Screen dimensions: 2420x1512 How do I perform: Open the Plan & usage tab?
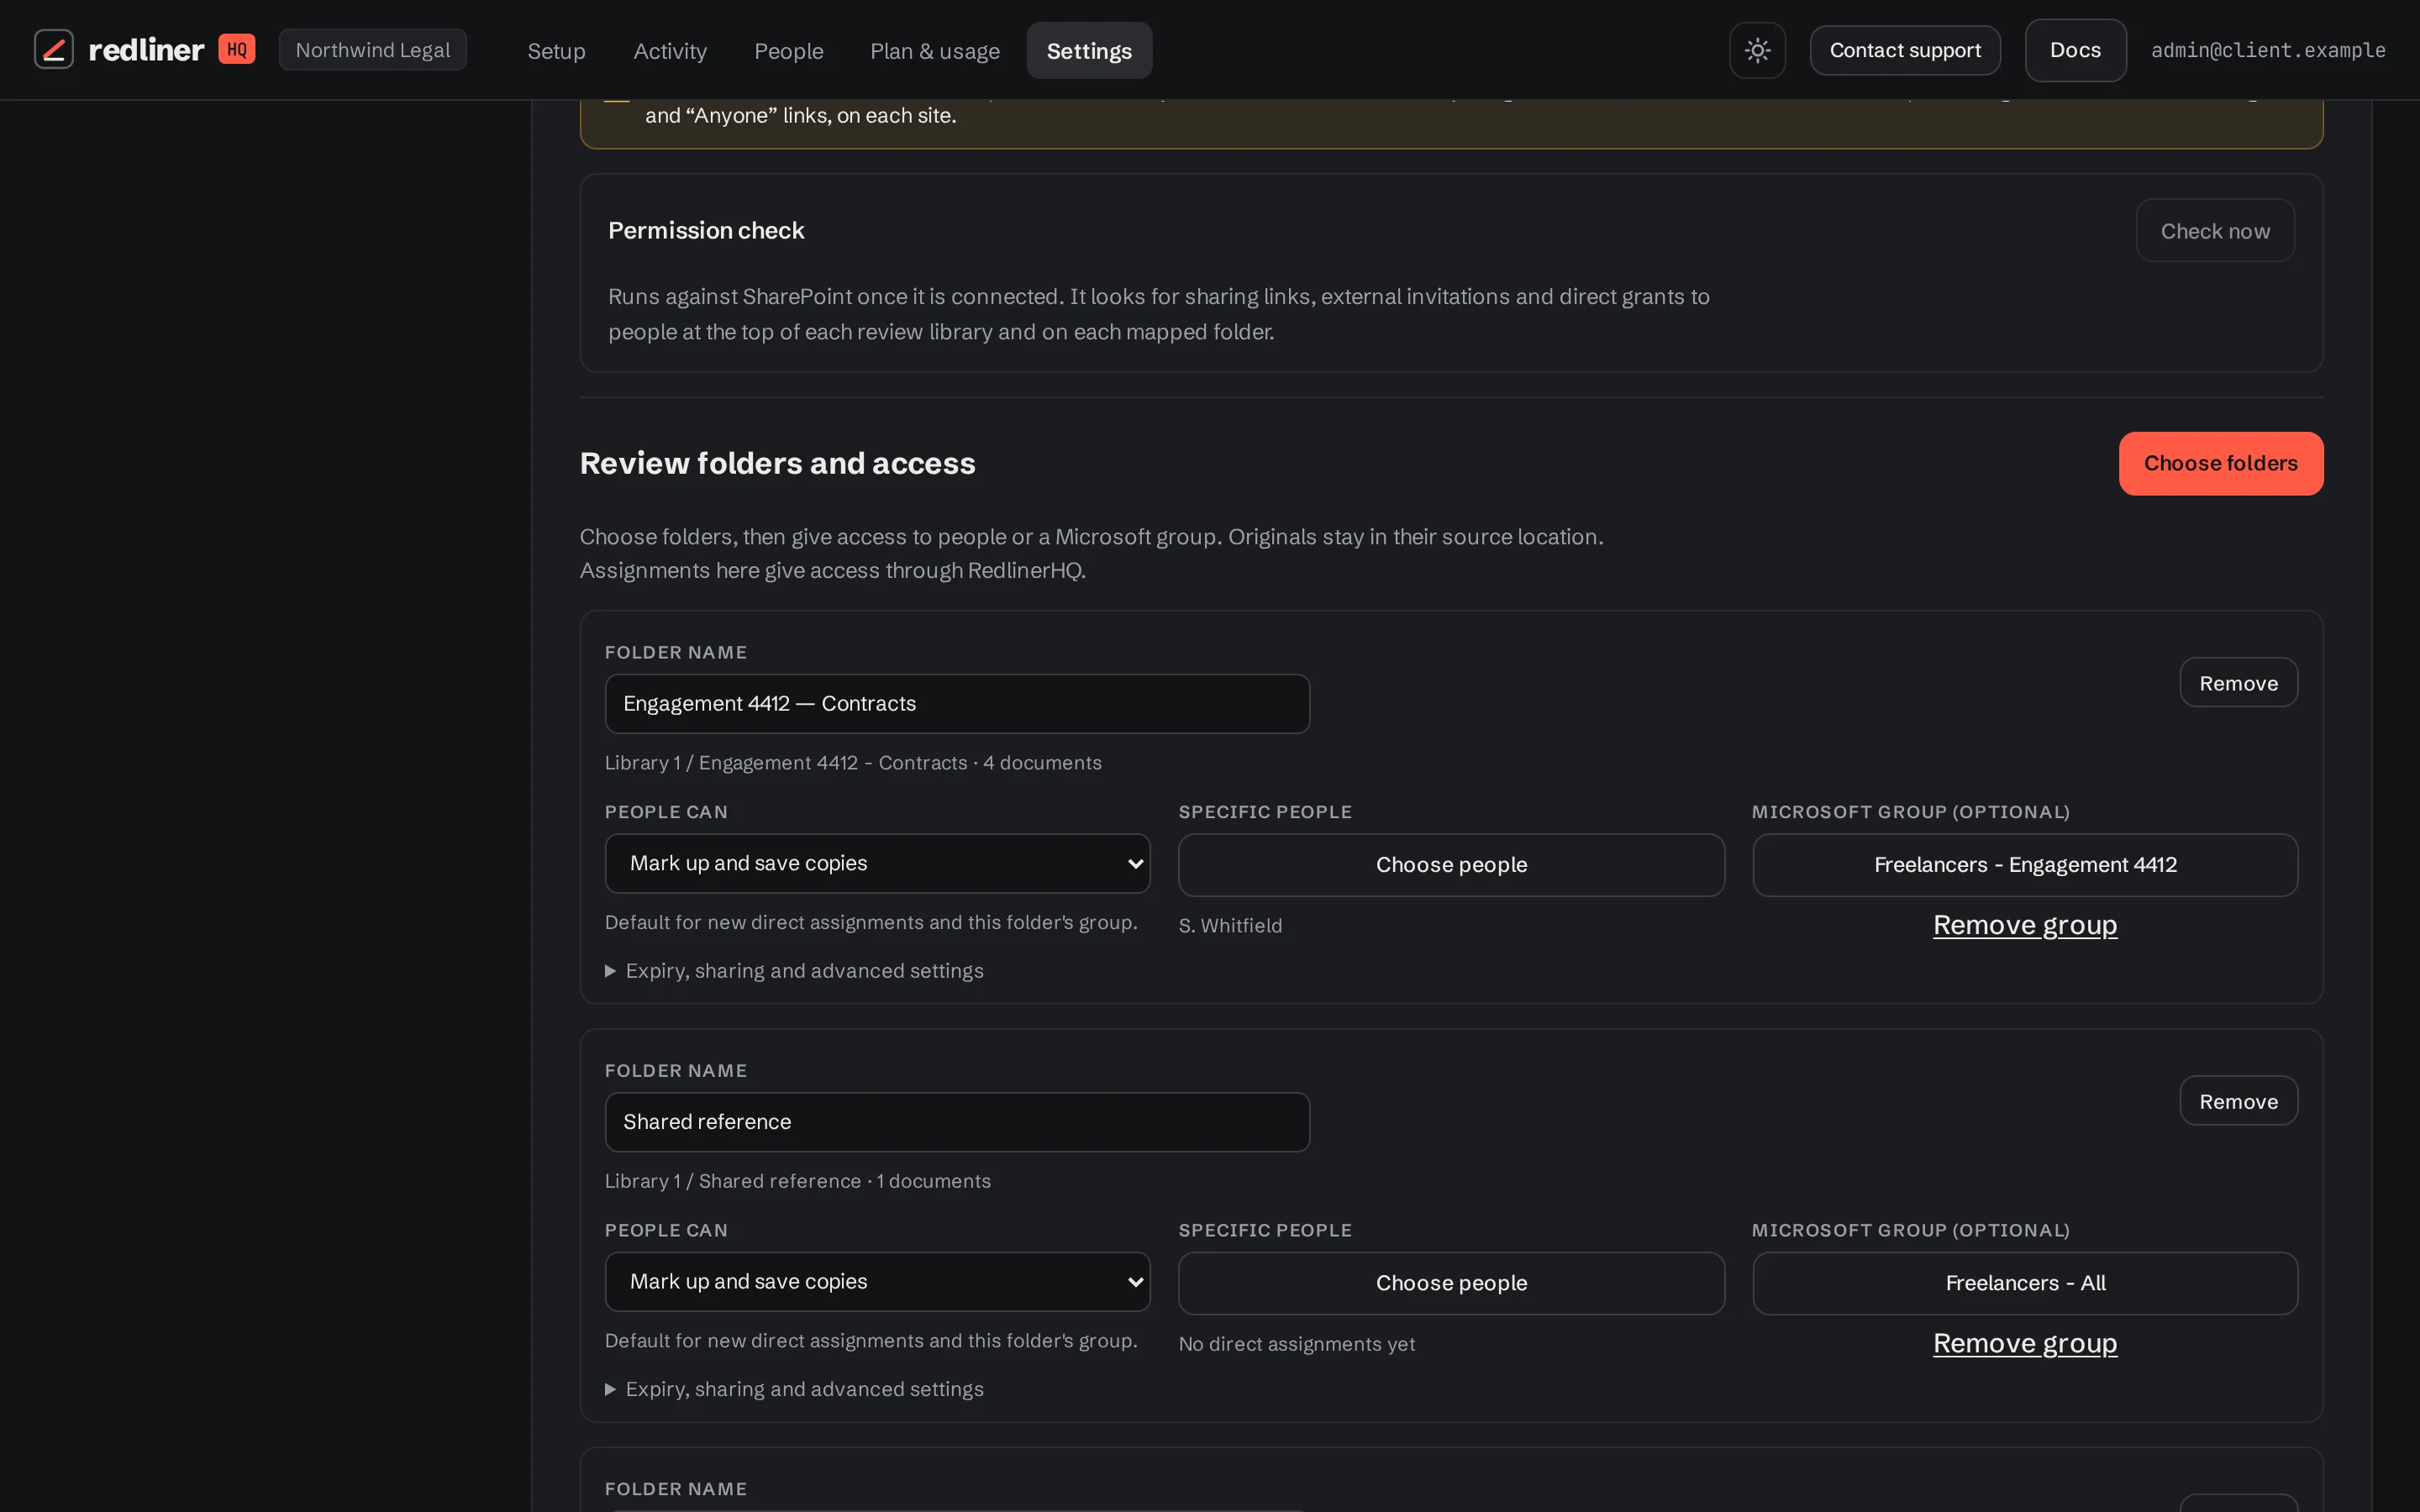tap(935, 51)
